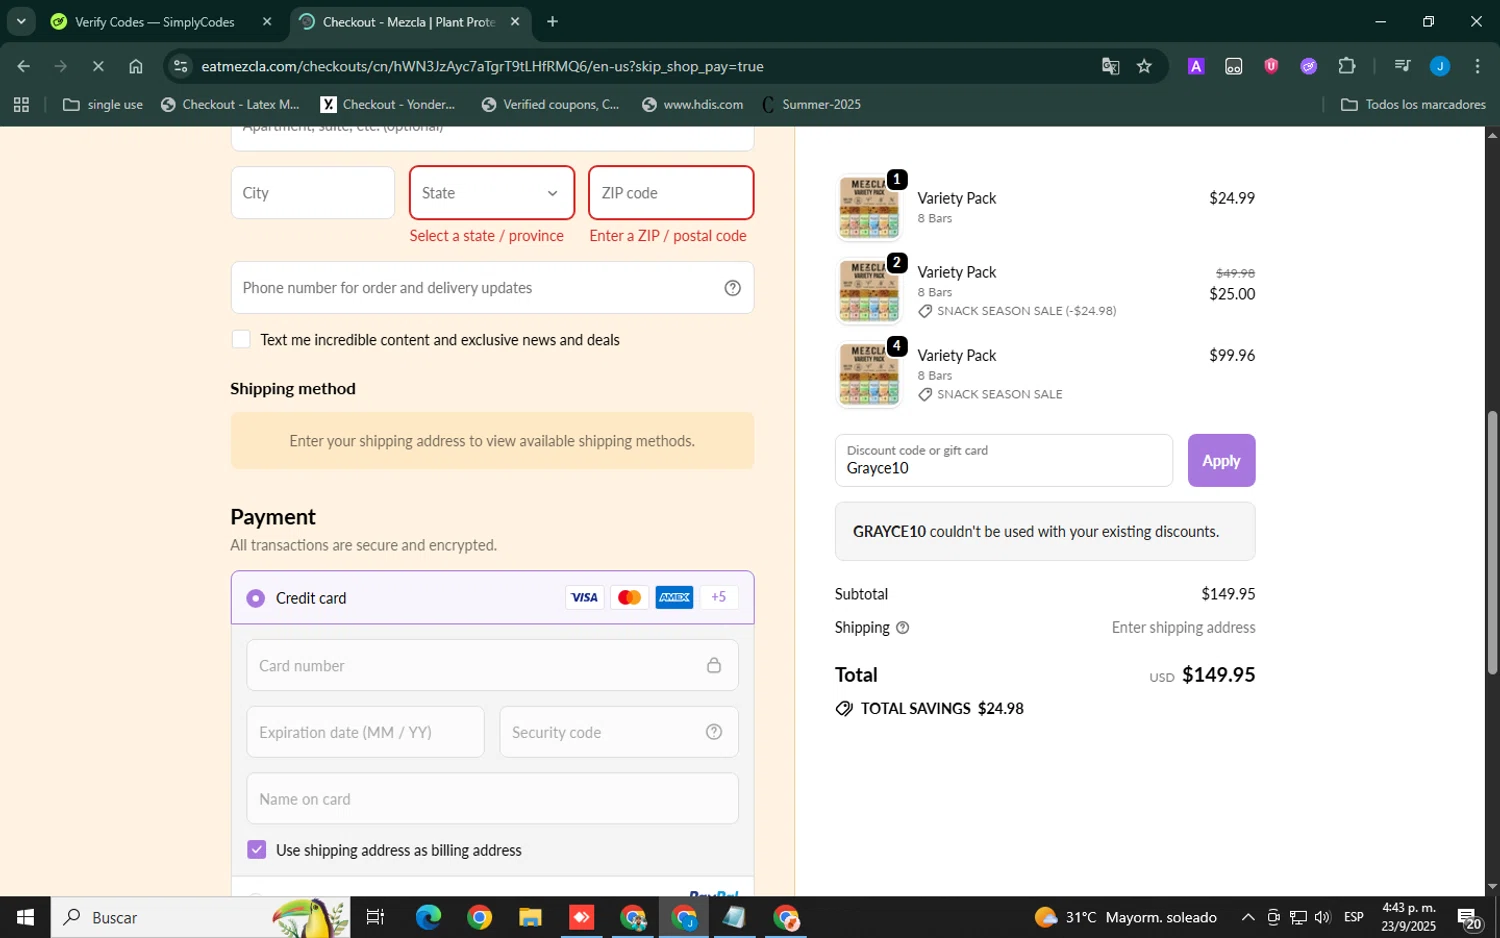Open the Windows search box Buscar
Screen dimensions: 1500x938
click(x=200, y=917)
